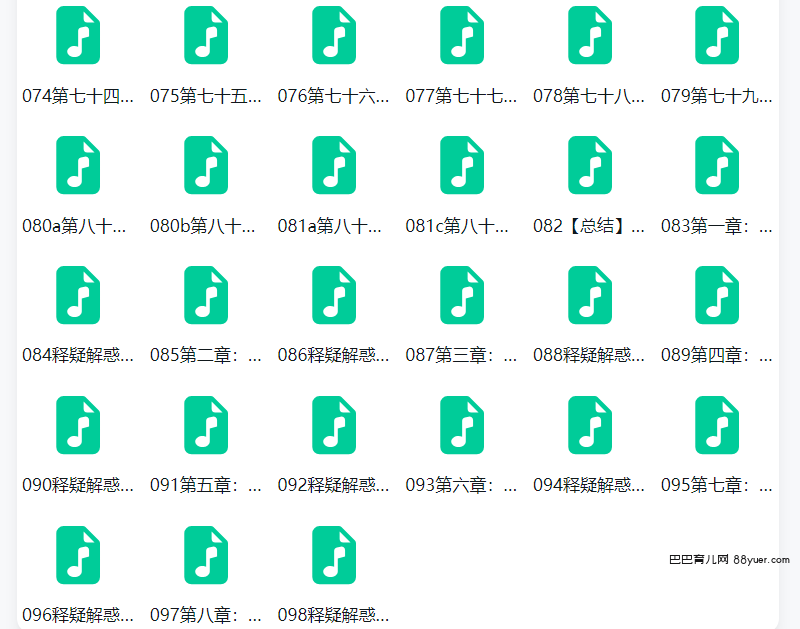The height and width of the screenshot is (629, 800).
Task: Click the music icon above 098释疑解惑
Action: [x=334, y=556]
